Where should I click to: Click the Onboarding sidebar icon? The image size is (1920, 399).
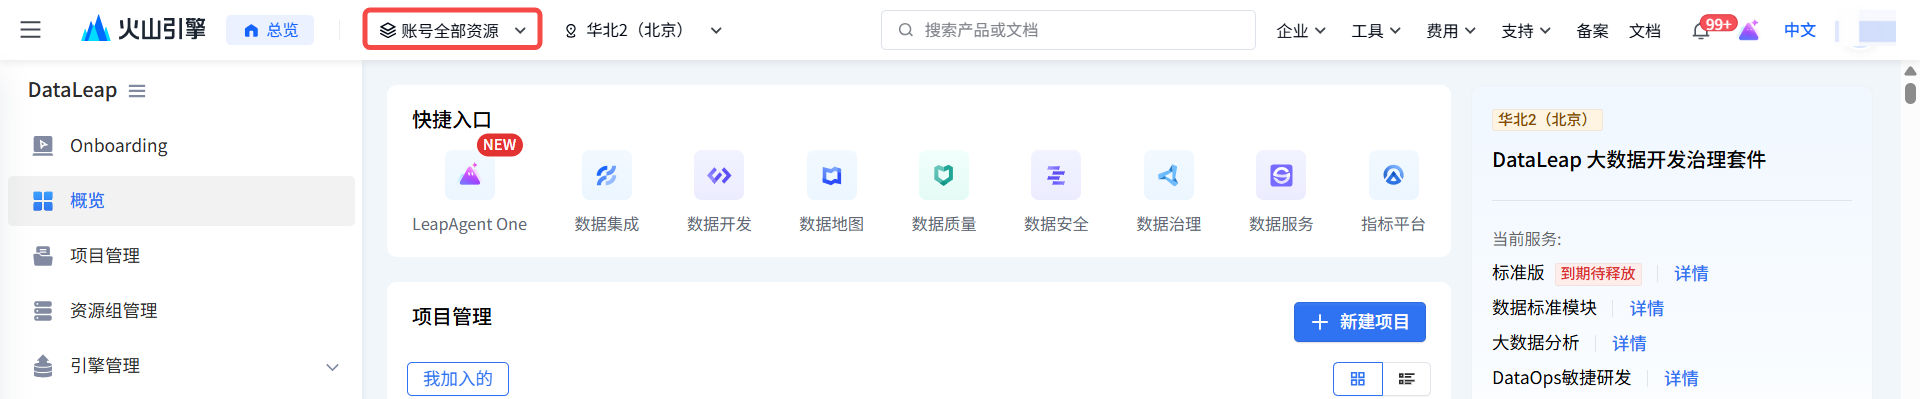[x=43, y=146]
